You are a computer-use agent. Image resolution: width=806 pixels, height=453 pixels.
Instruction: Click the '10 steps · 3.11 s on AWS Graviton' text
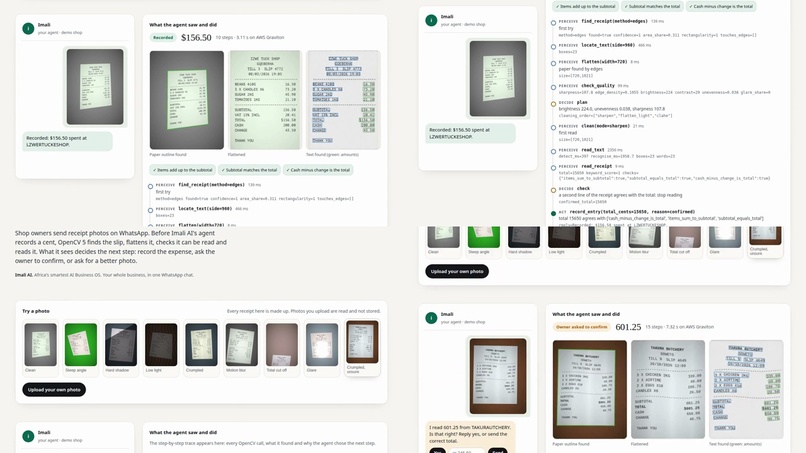click(250, 38)
